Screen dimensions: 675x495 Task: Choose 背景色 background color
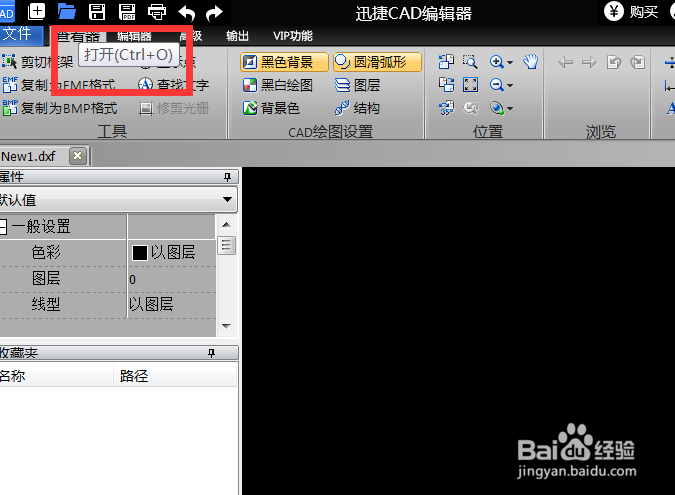271,108
